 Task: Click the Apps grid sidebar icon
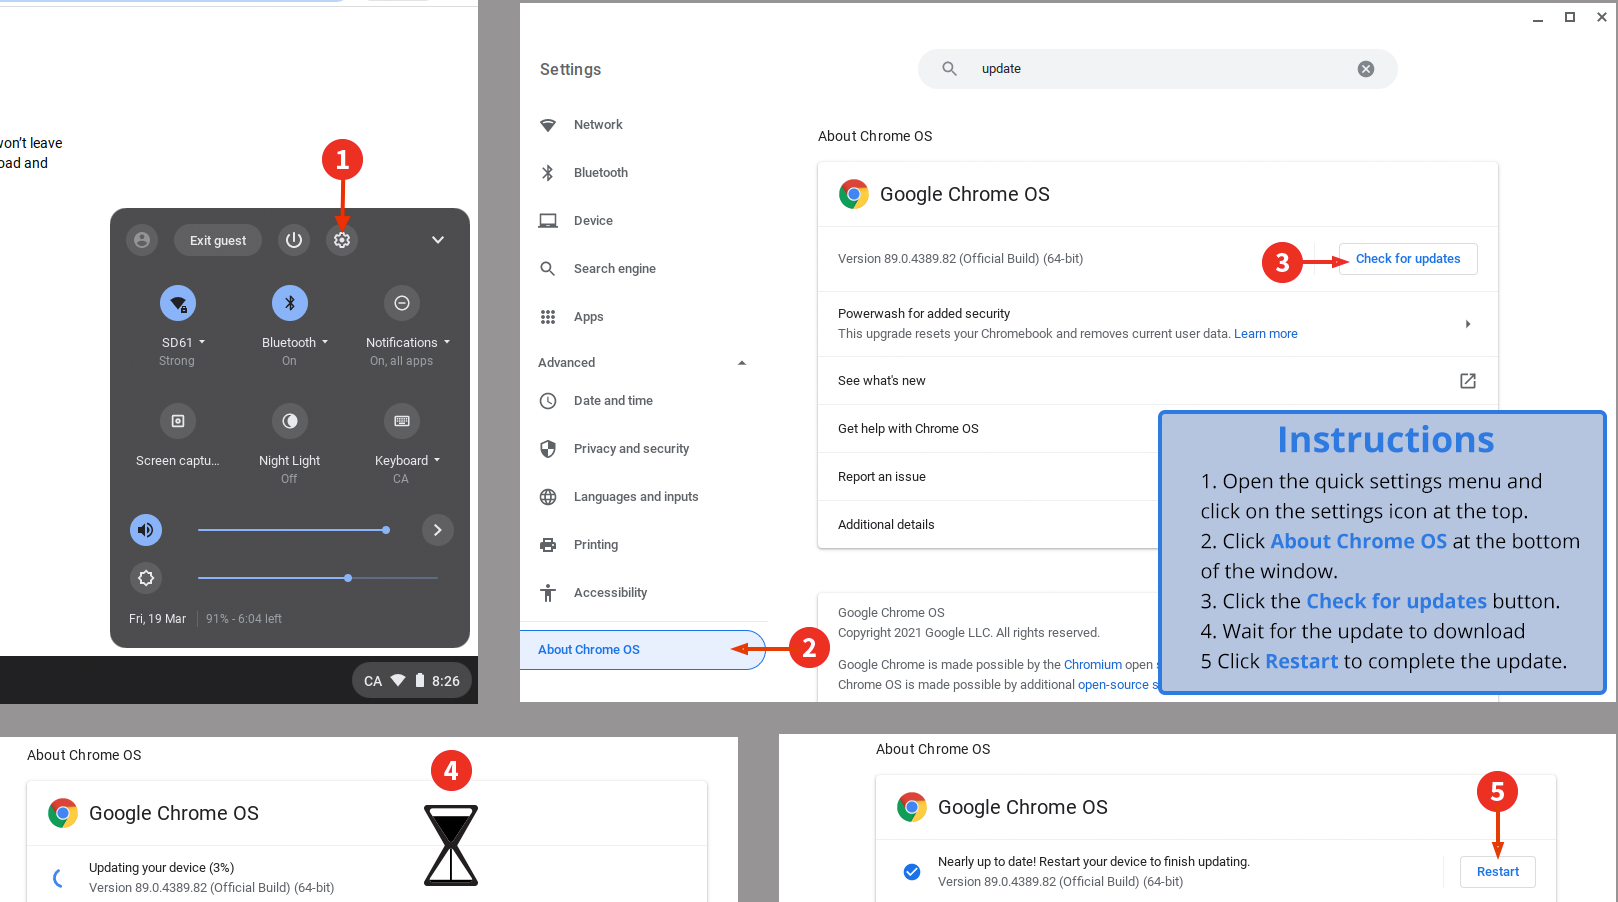(x=548, y=317)
